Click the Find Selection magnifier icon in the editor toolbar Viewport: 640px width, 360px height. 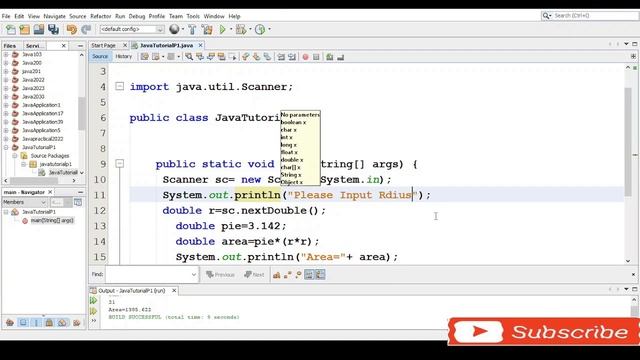(x=189, y=57)
